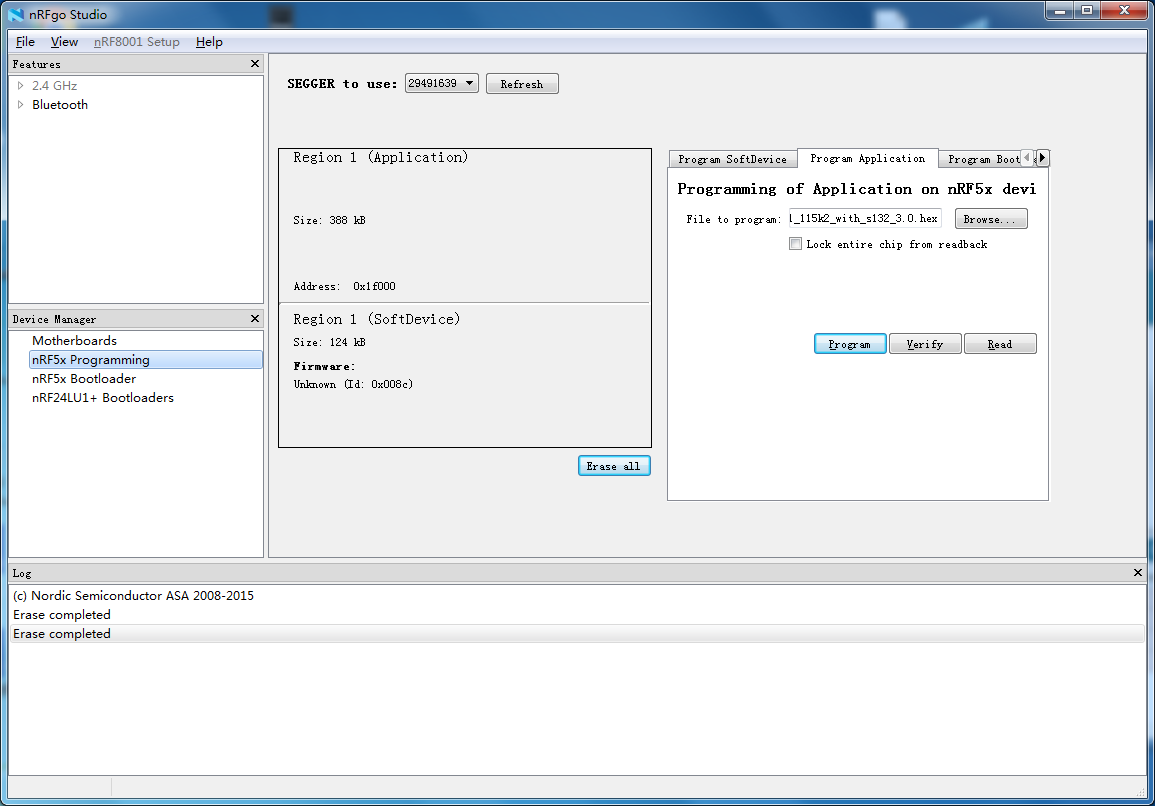Image resolution: width=1155 pixels, height=806 pixels.
Task: Click the Size: 388 kB text
Action: 329,220
